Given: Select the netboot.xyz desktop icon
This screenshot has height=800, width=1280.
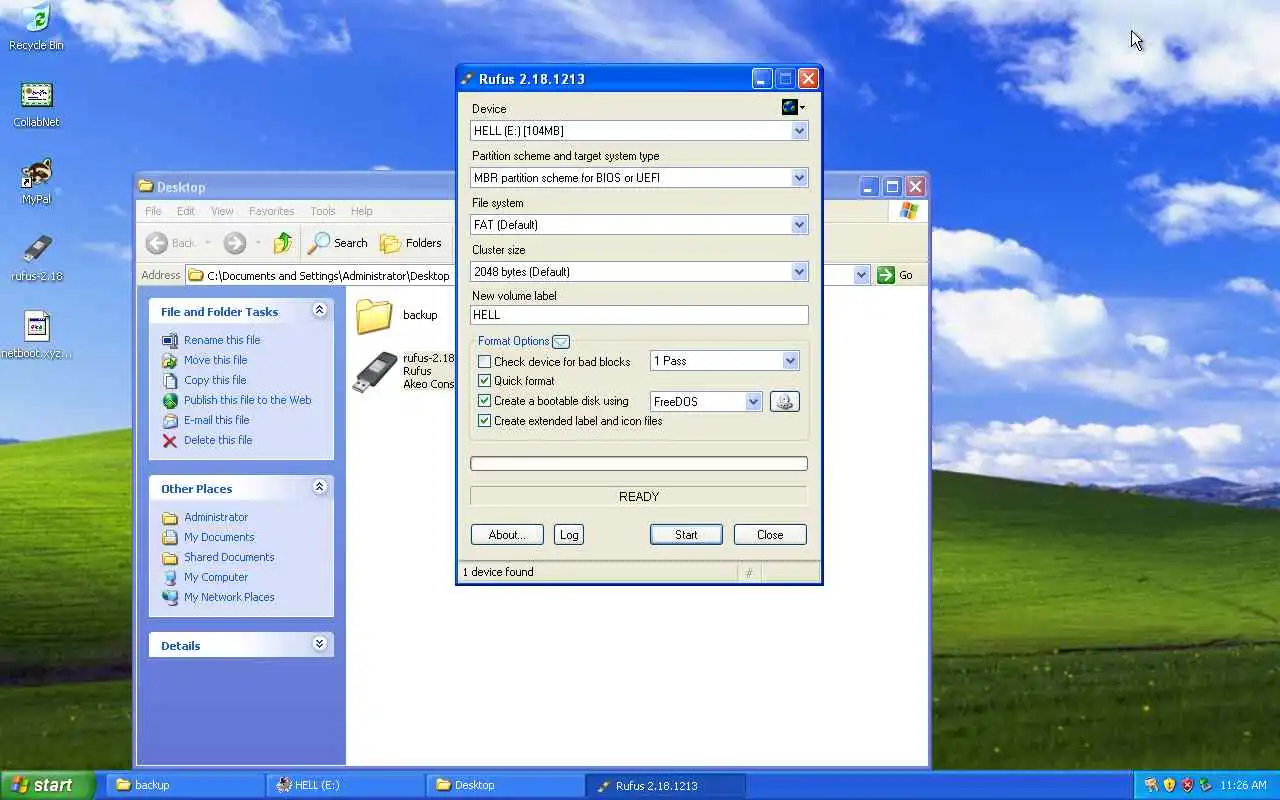Looking at the screenshot, I should 37,335.
